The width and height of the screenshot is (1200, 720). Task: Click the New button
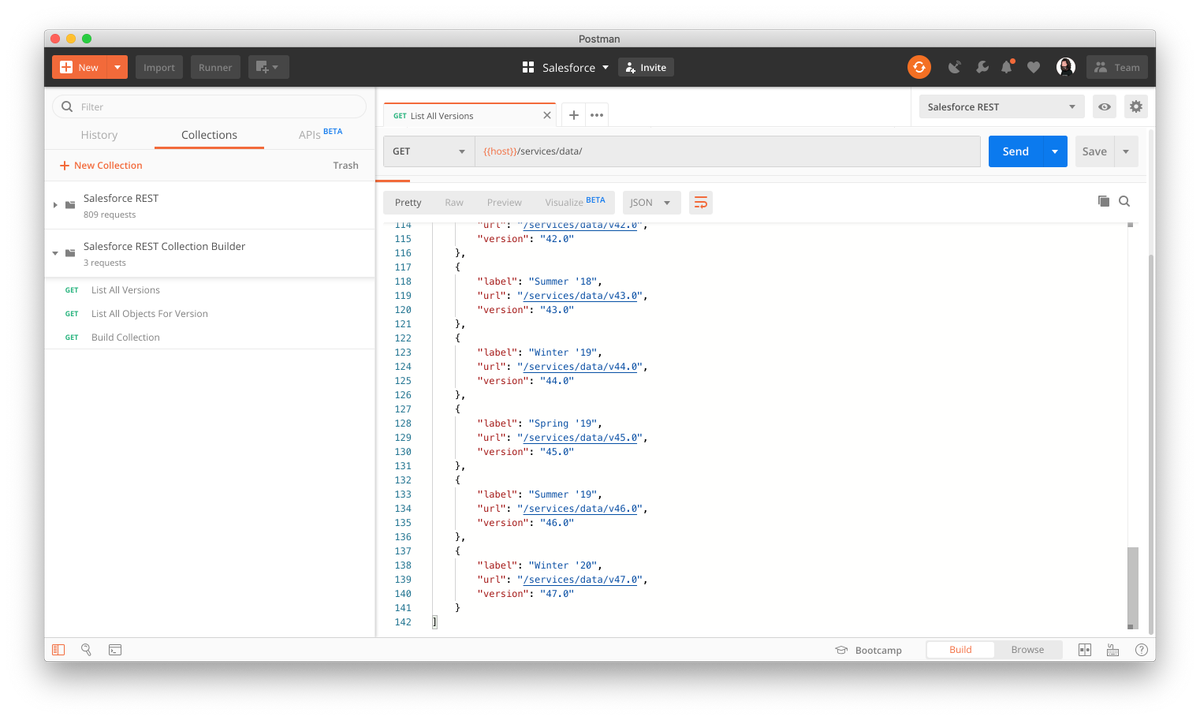pyautogui.click(x=79, y=67)
